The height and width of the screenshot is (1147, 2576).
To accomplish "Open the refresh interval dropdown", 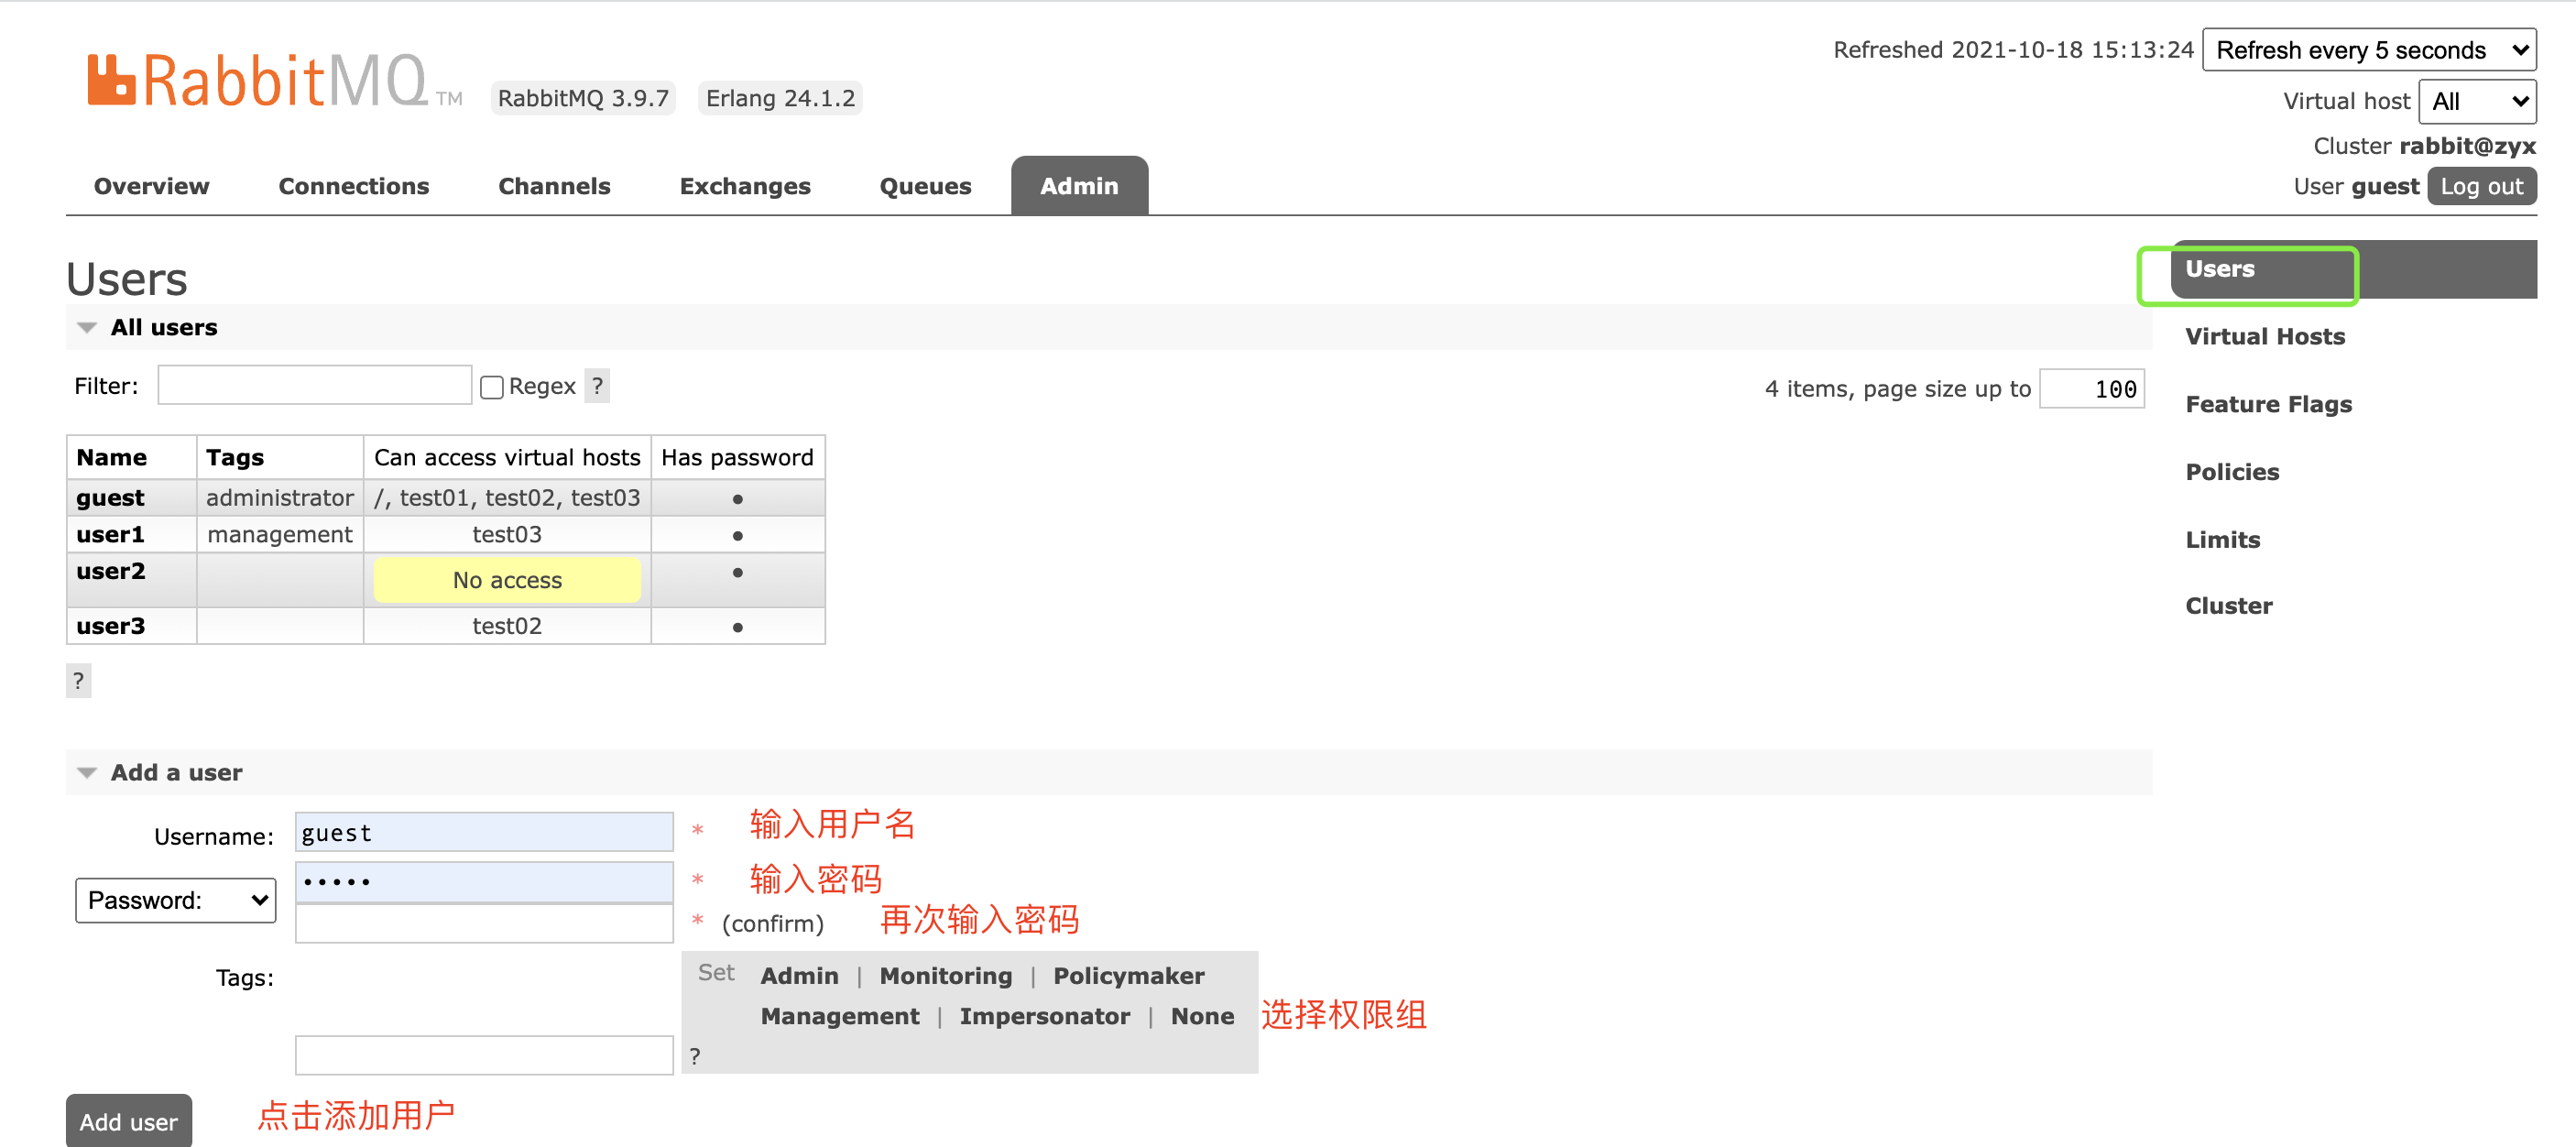I will click(2368, 50).
